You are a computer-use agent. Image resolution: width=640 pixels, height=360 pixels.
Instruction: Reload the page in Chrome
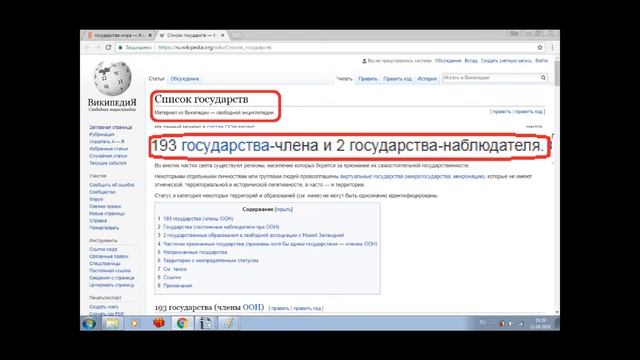point(108,47)
